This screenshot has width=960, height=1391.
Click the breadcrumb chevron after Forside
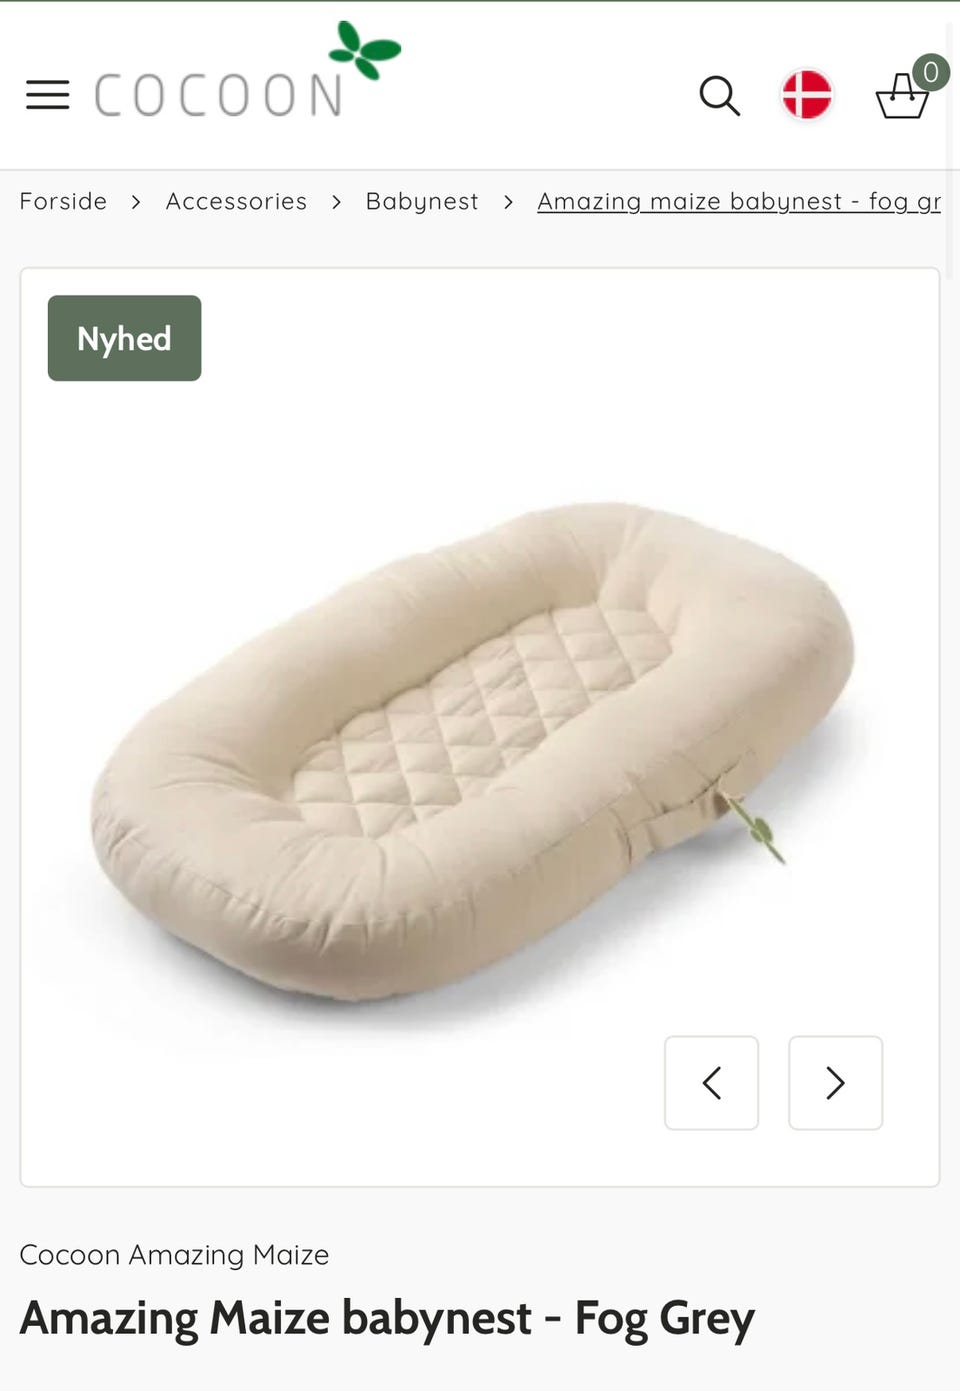(136, 202)
